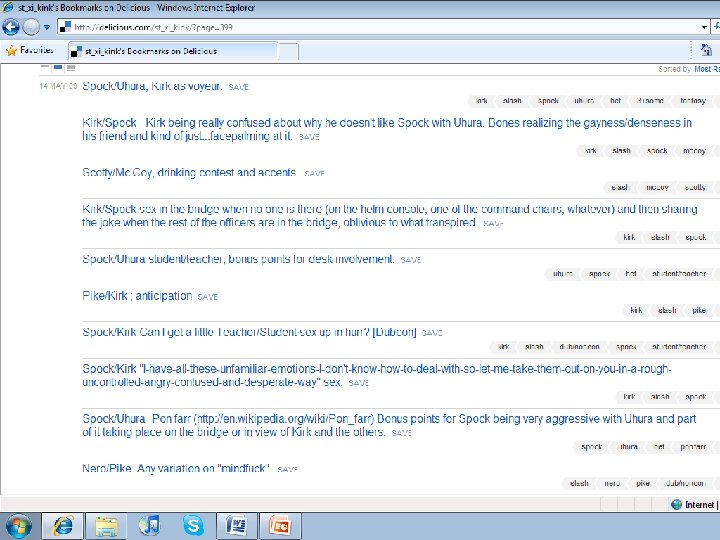The height and width of the screenshot is (540, 720).
Task: Save the 'Pike/Kirk ; anticipation' bookmark
Action: (x=208, y=297)
